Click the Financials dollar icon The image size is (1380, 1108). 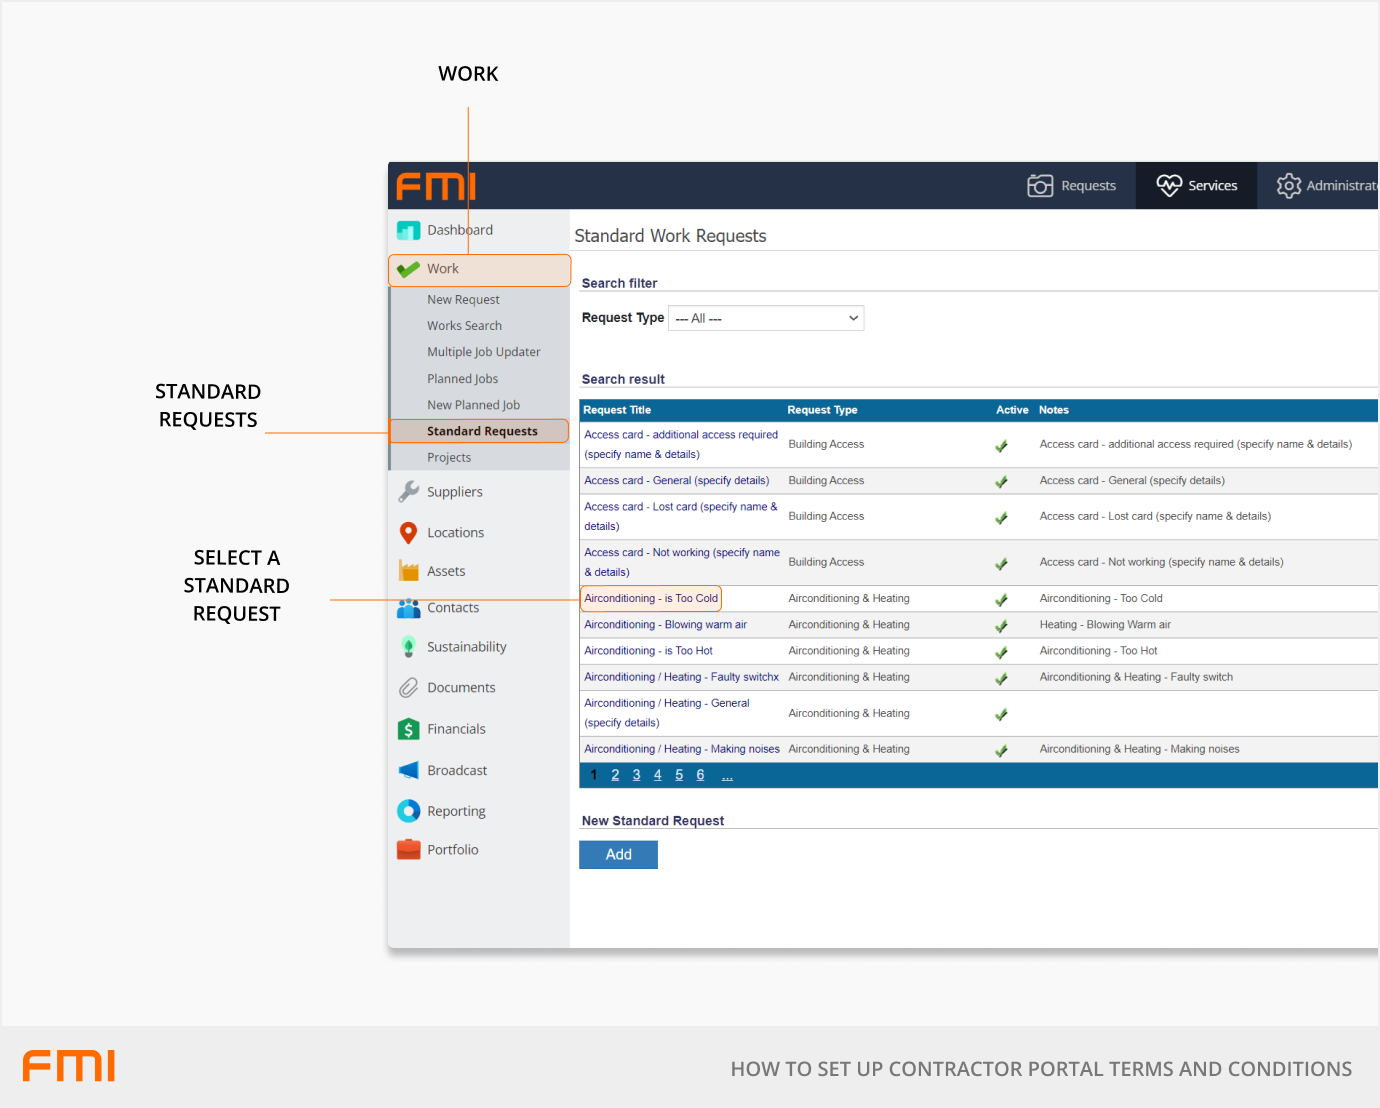click(x=408, y=729)
